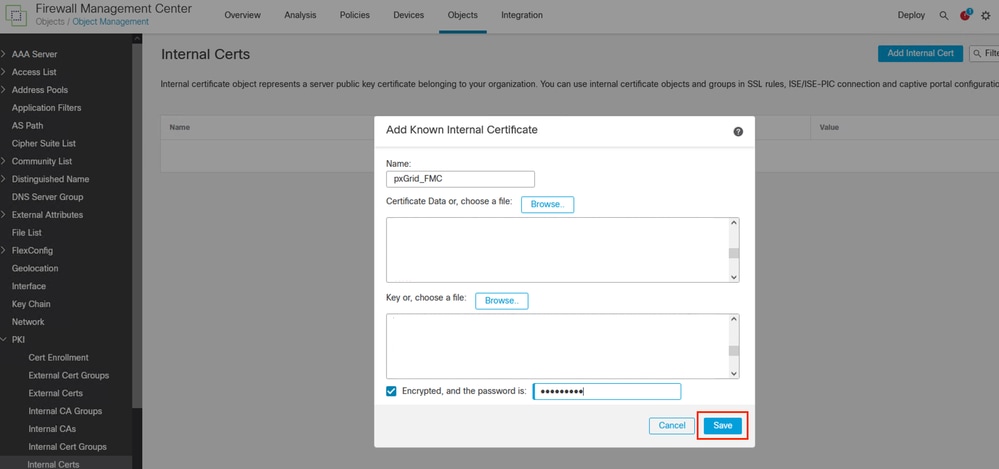999x469 pixels.
Task: Expand the AAA Server tree node
Action: pyautogui.click(x=4, y=54)
